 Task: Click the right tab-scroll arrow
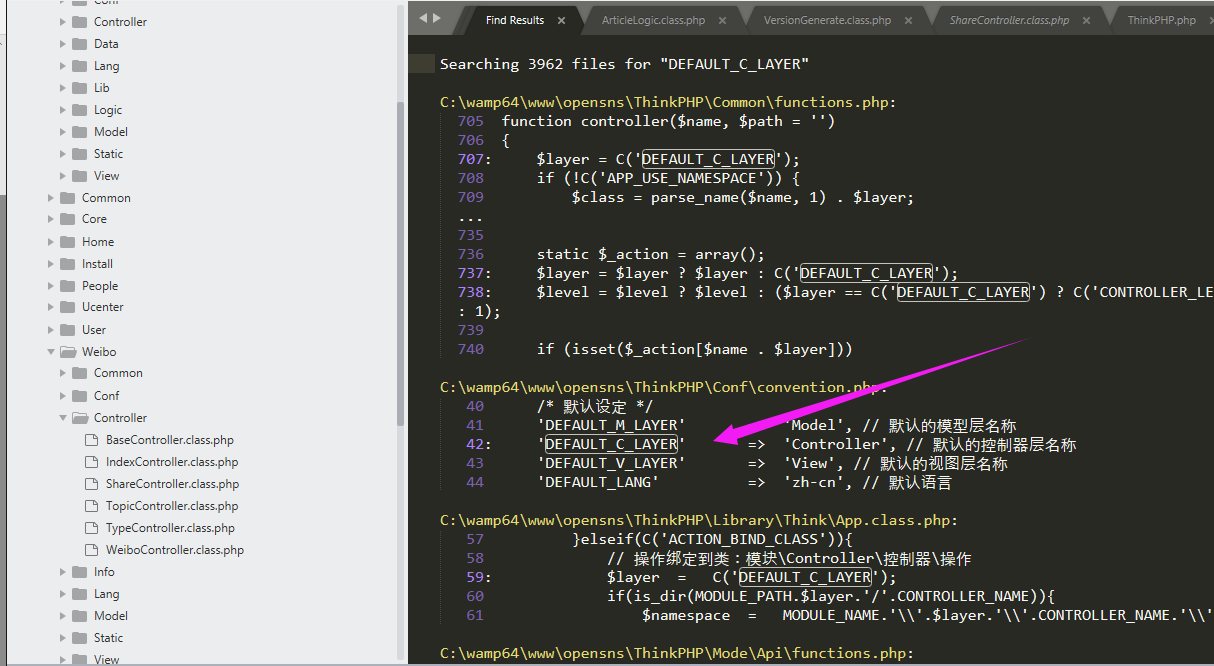click(436, 18)
